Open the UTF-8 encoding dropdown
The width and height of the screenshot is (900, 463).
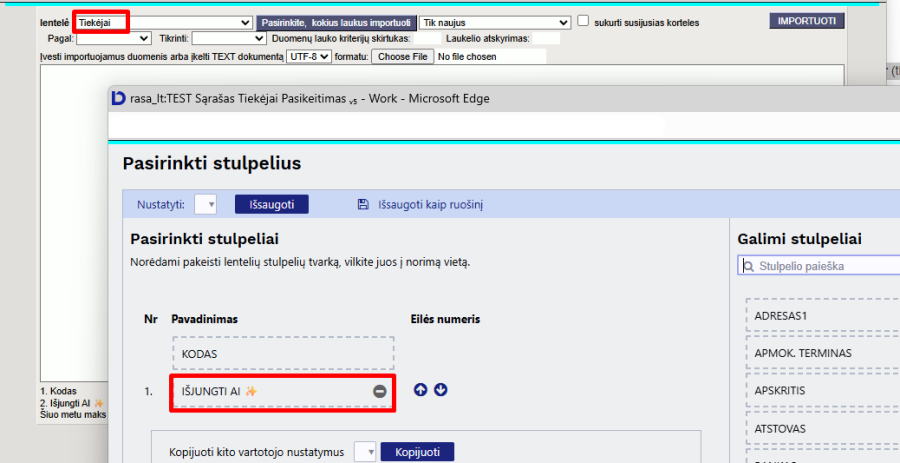tap(308, 57)
